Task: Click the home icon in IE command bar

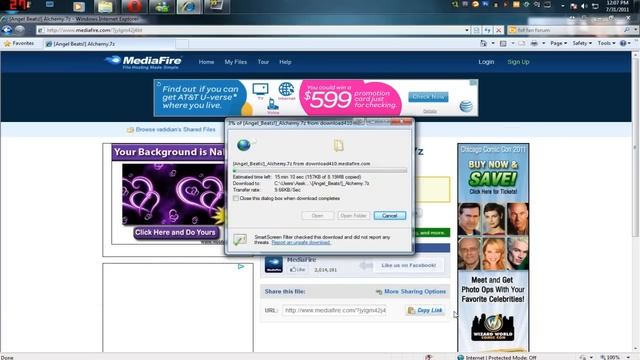Action: 483,43
